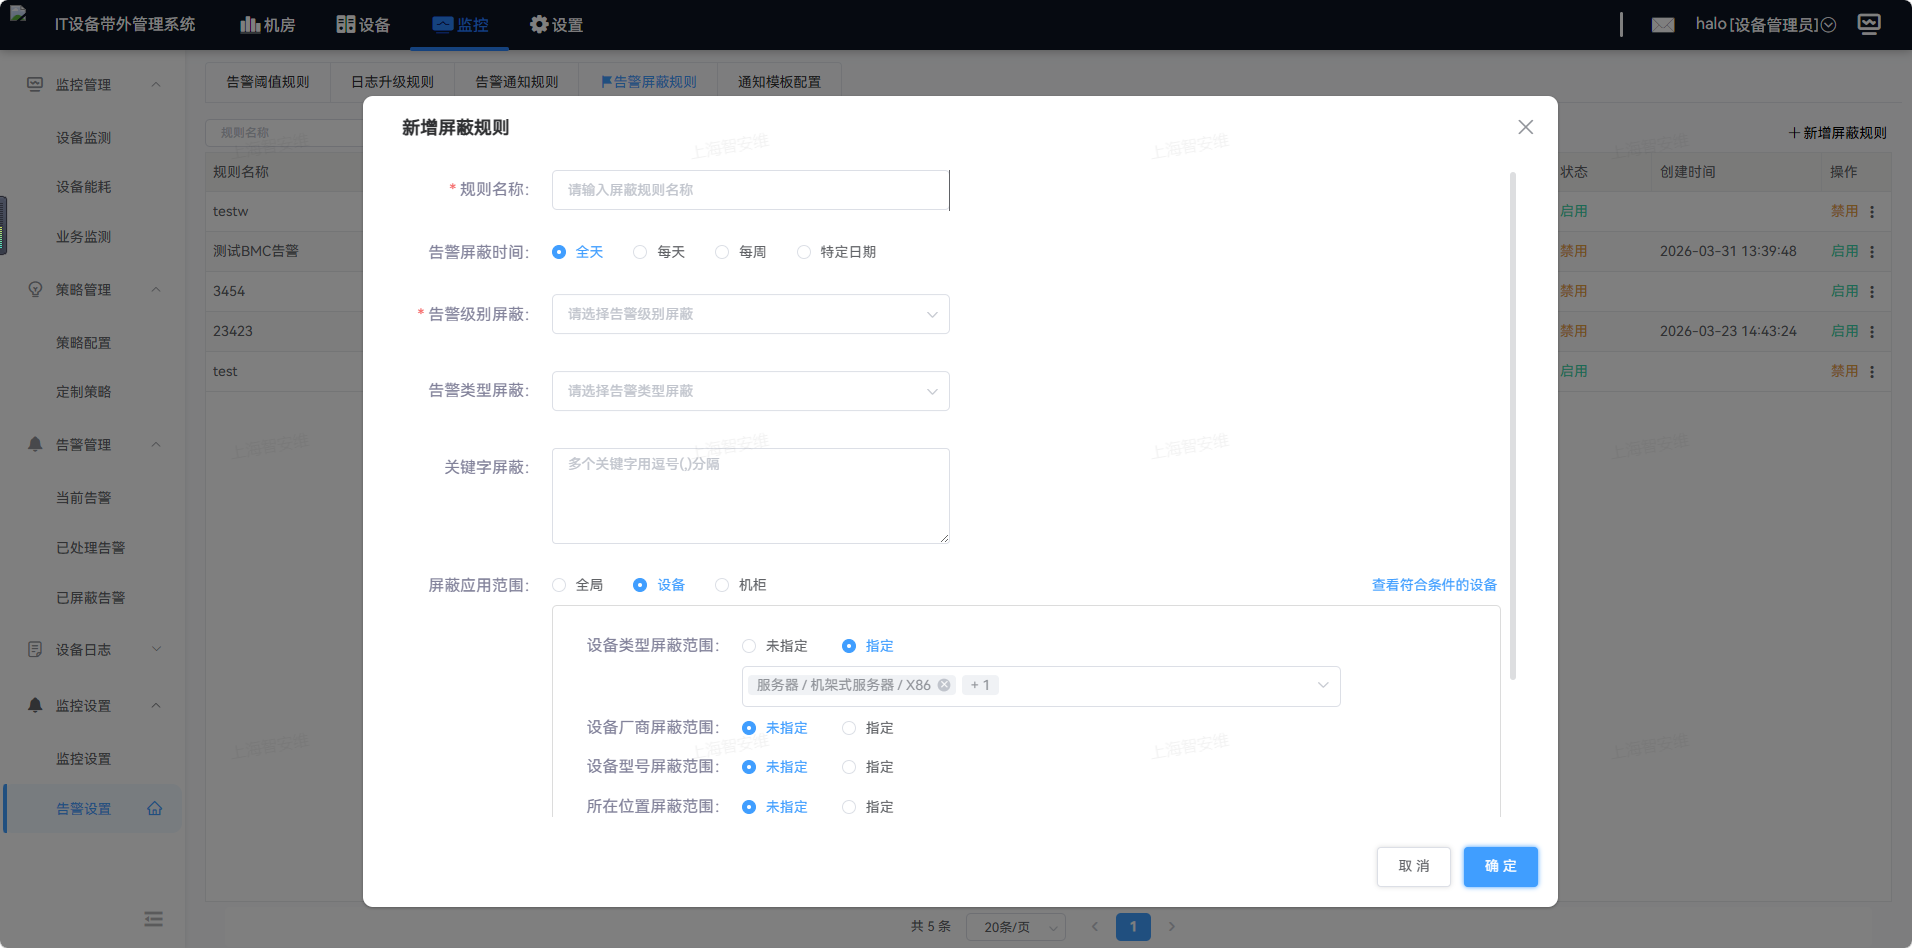Click the 机房 building icon in the top nav

point(250,24)
